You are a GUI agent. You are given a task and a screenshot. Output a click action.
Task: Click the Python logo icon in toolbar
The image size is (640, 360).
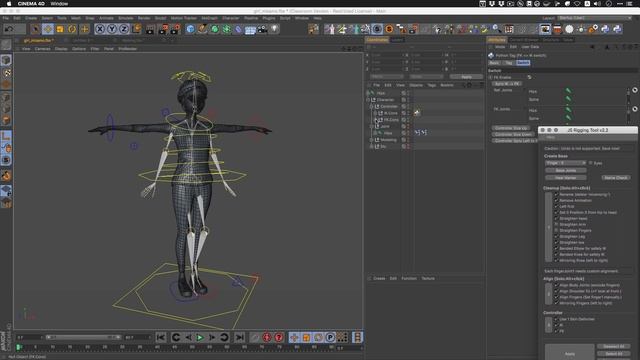pos(605,29)
